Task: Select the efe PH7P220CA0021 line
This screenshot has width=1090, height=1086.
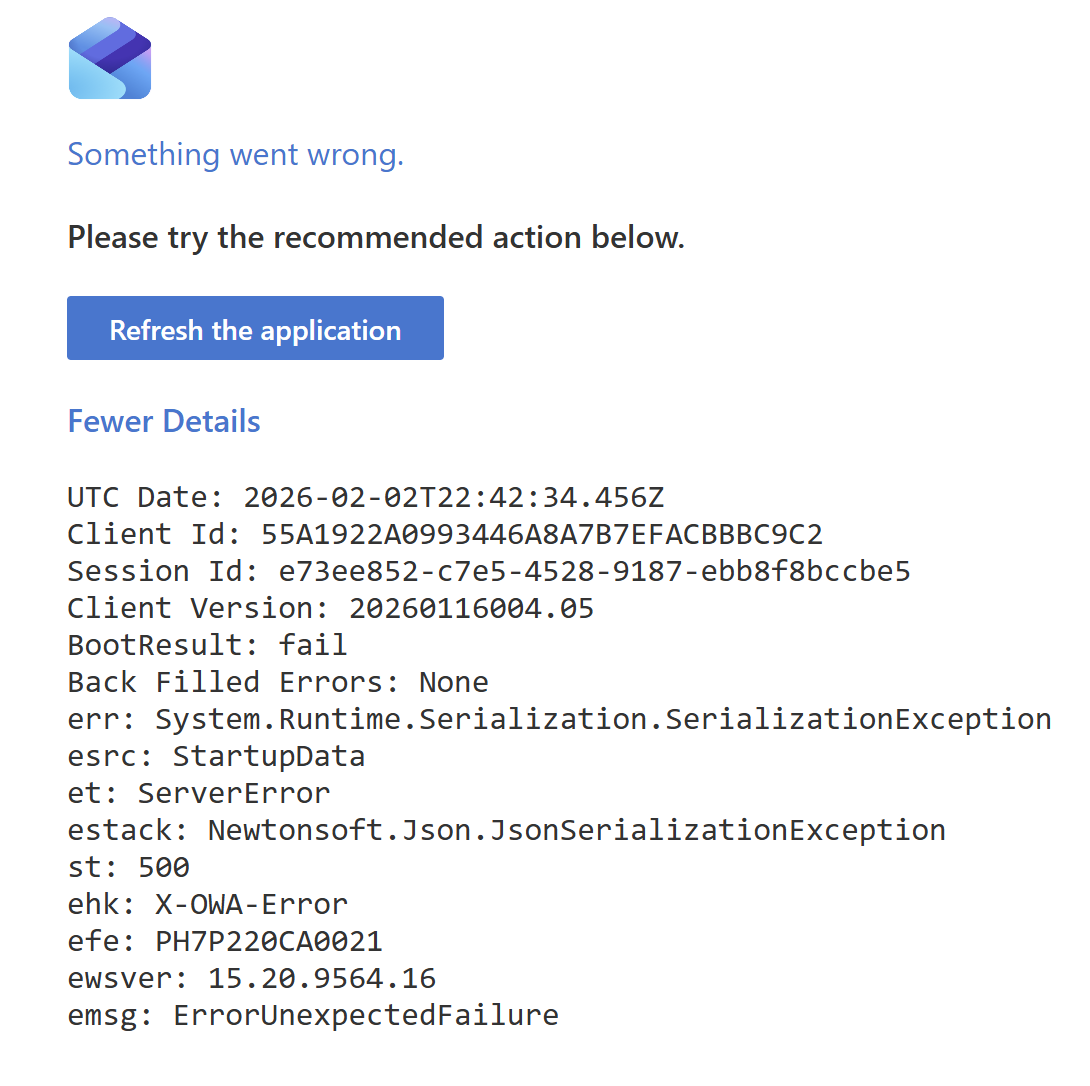Action: click(x=225, y=941)
